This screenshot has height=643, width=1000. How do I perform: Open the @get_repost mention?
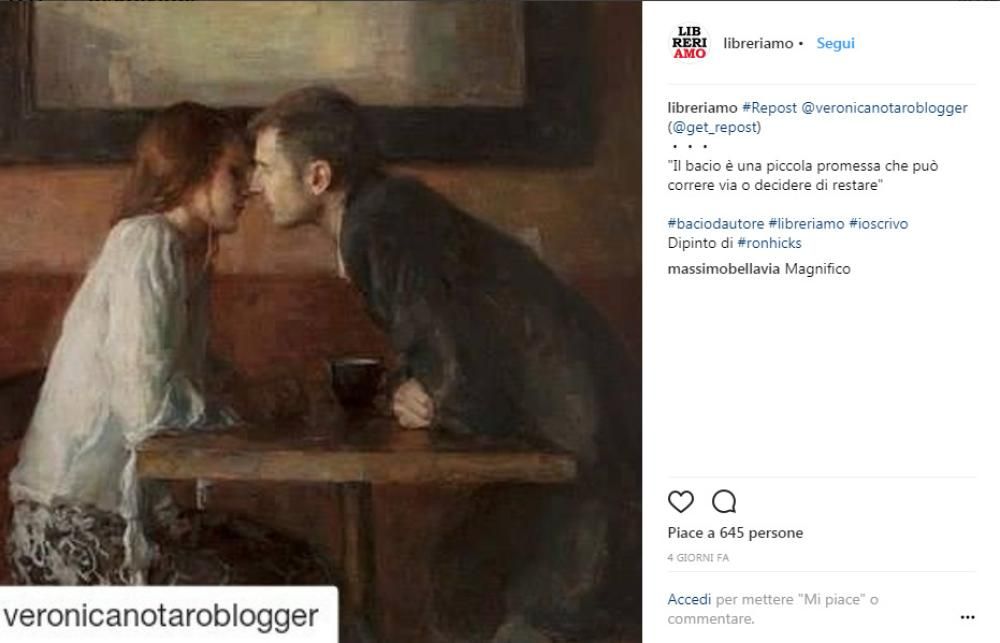714,127
